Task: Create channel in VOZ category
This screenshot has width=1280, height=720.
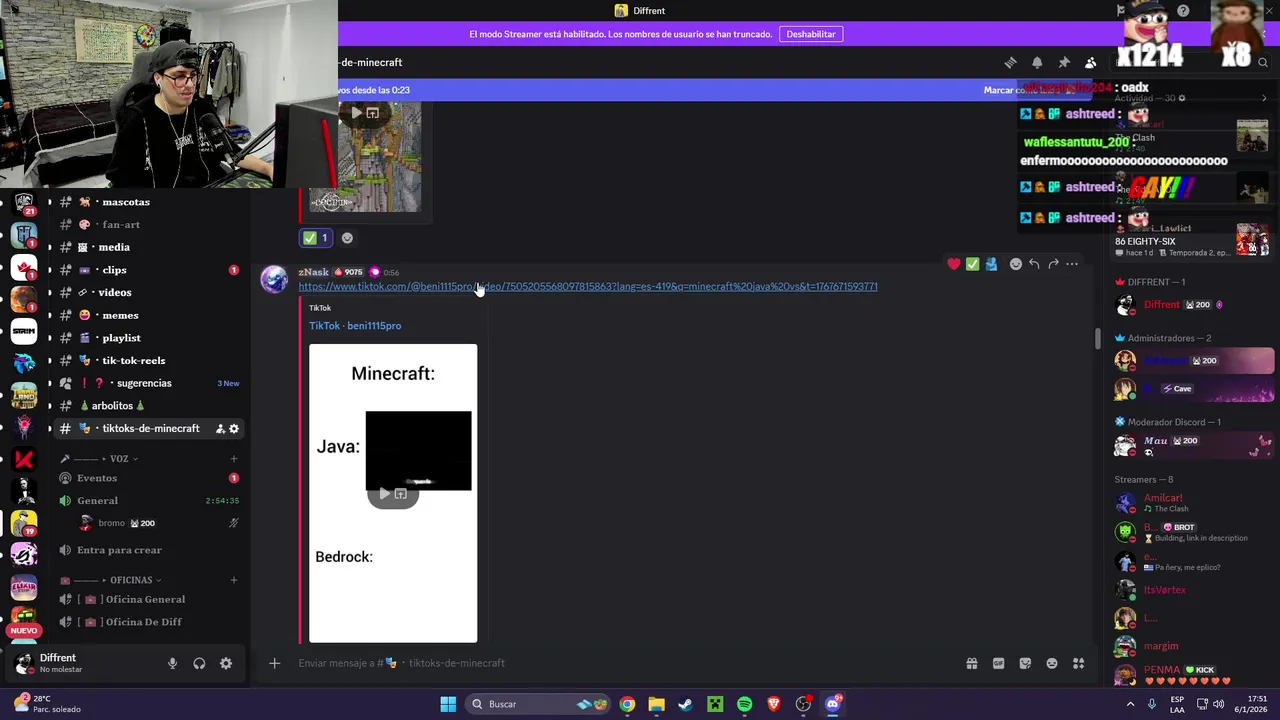Action: 234,459
